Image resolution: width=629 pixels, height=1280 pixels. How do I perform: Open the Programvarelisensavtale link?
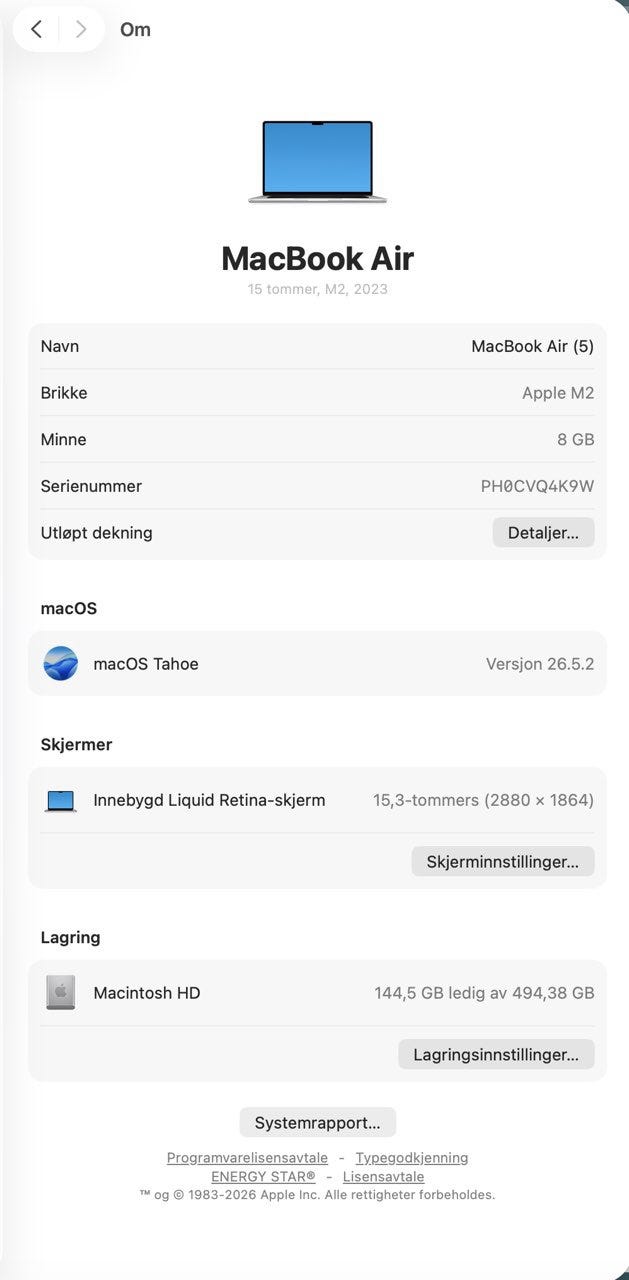coord(247,1158)
